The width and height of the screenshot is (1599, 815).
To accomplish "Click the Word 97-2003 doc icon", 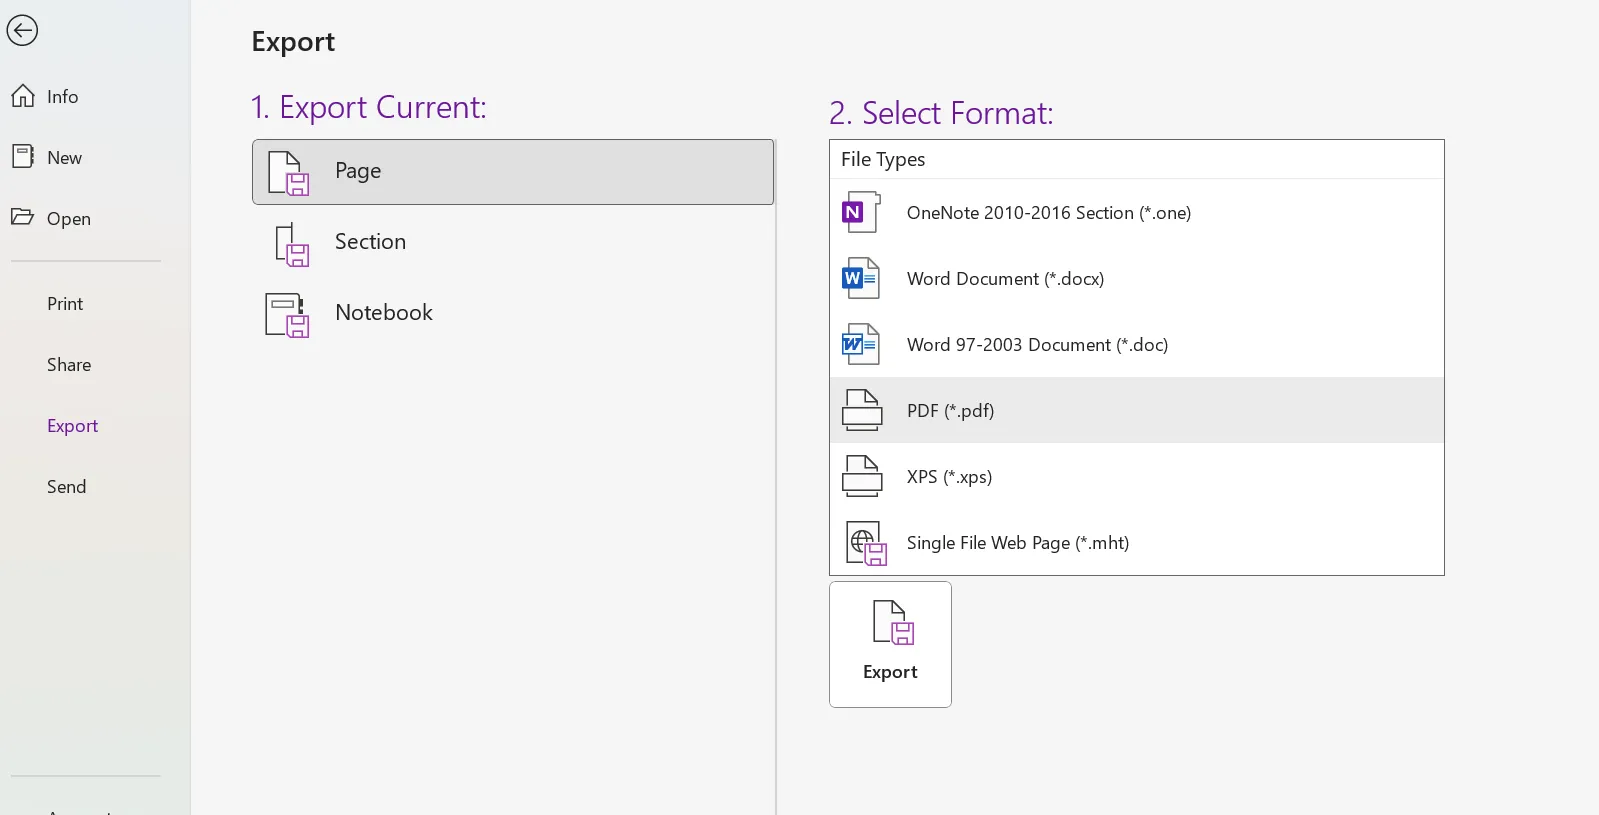I will coord(861,344).
